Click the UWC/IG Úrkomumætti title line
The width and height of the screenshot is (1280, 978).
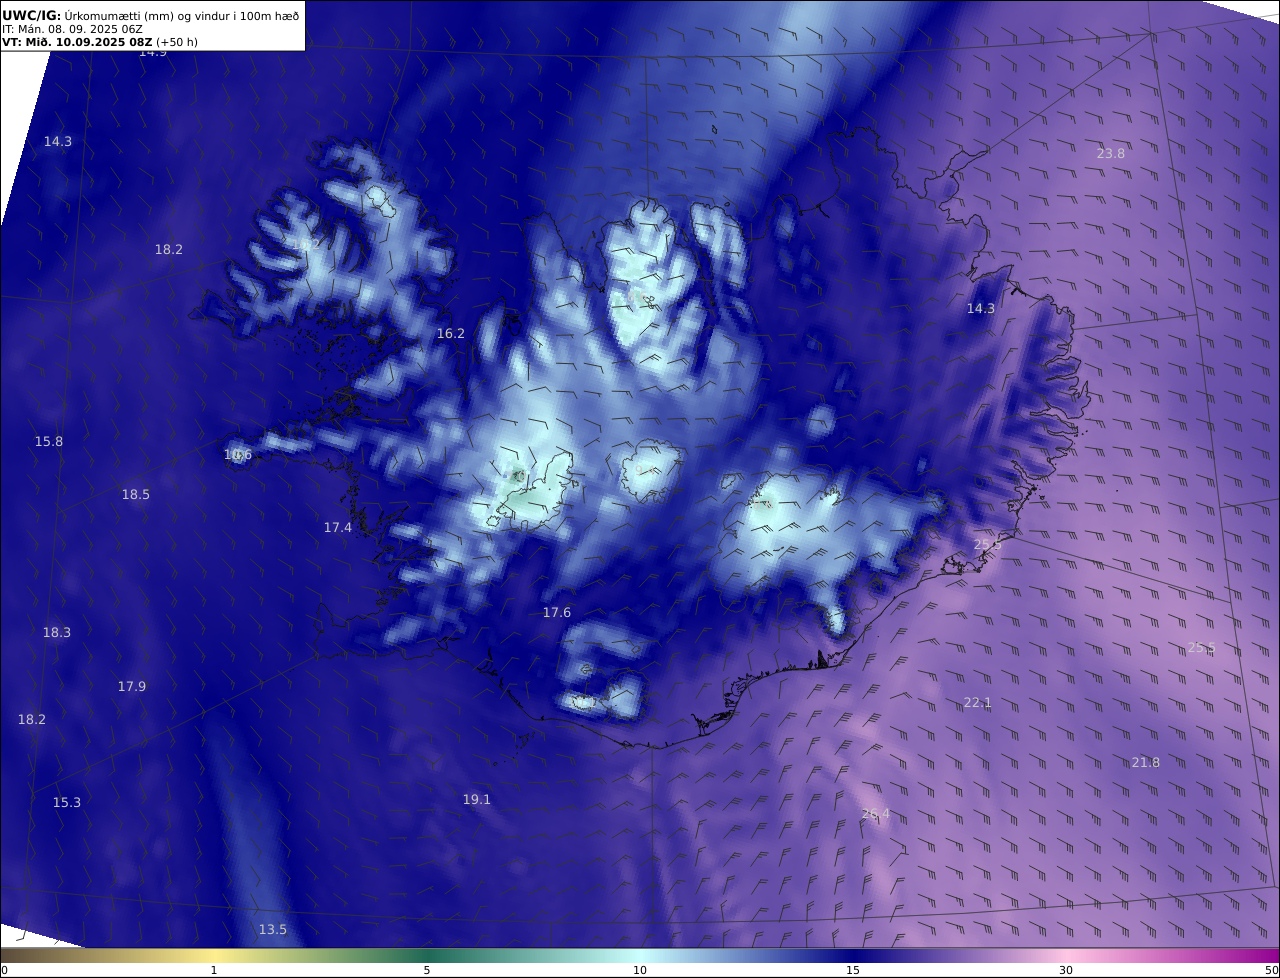click(x=150, y=16)
